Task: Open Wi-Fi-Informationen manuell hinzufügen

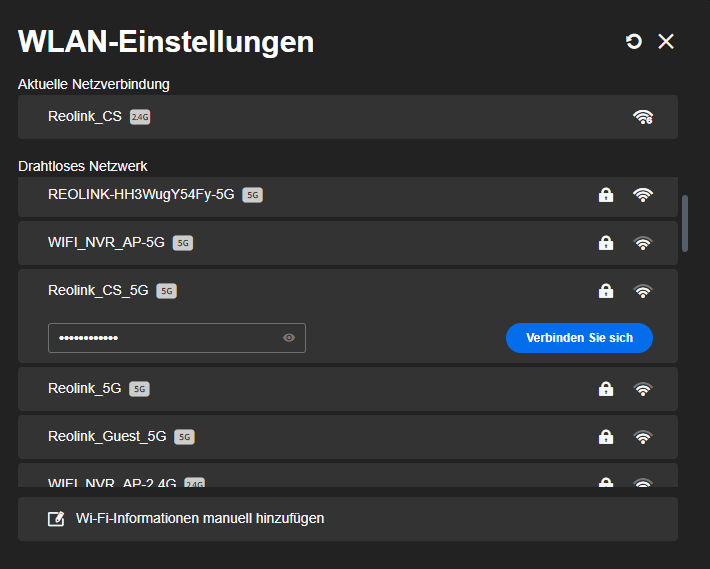Action: pyautogui.click(x=348, y=519)
